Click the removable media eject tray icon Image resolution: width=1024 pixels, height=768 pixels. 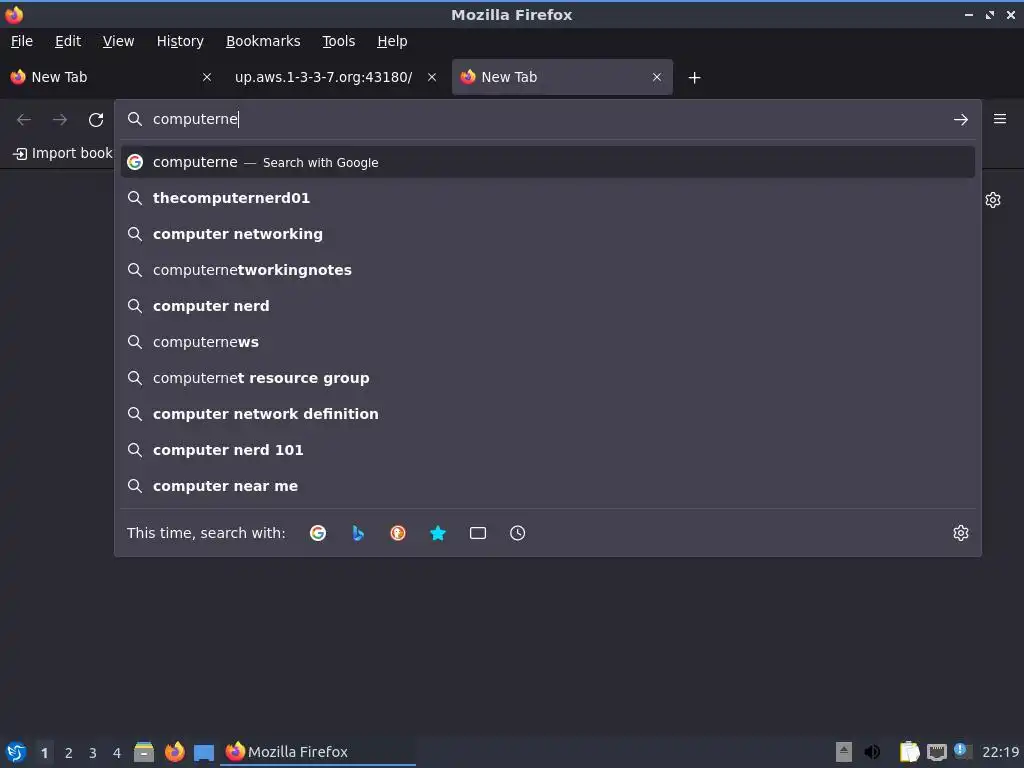844,752
